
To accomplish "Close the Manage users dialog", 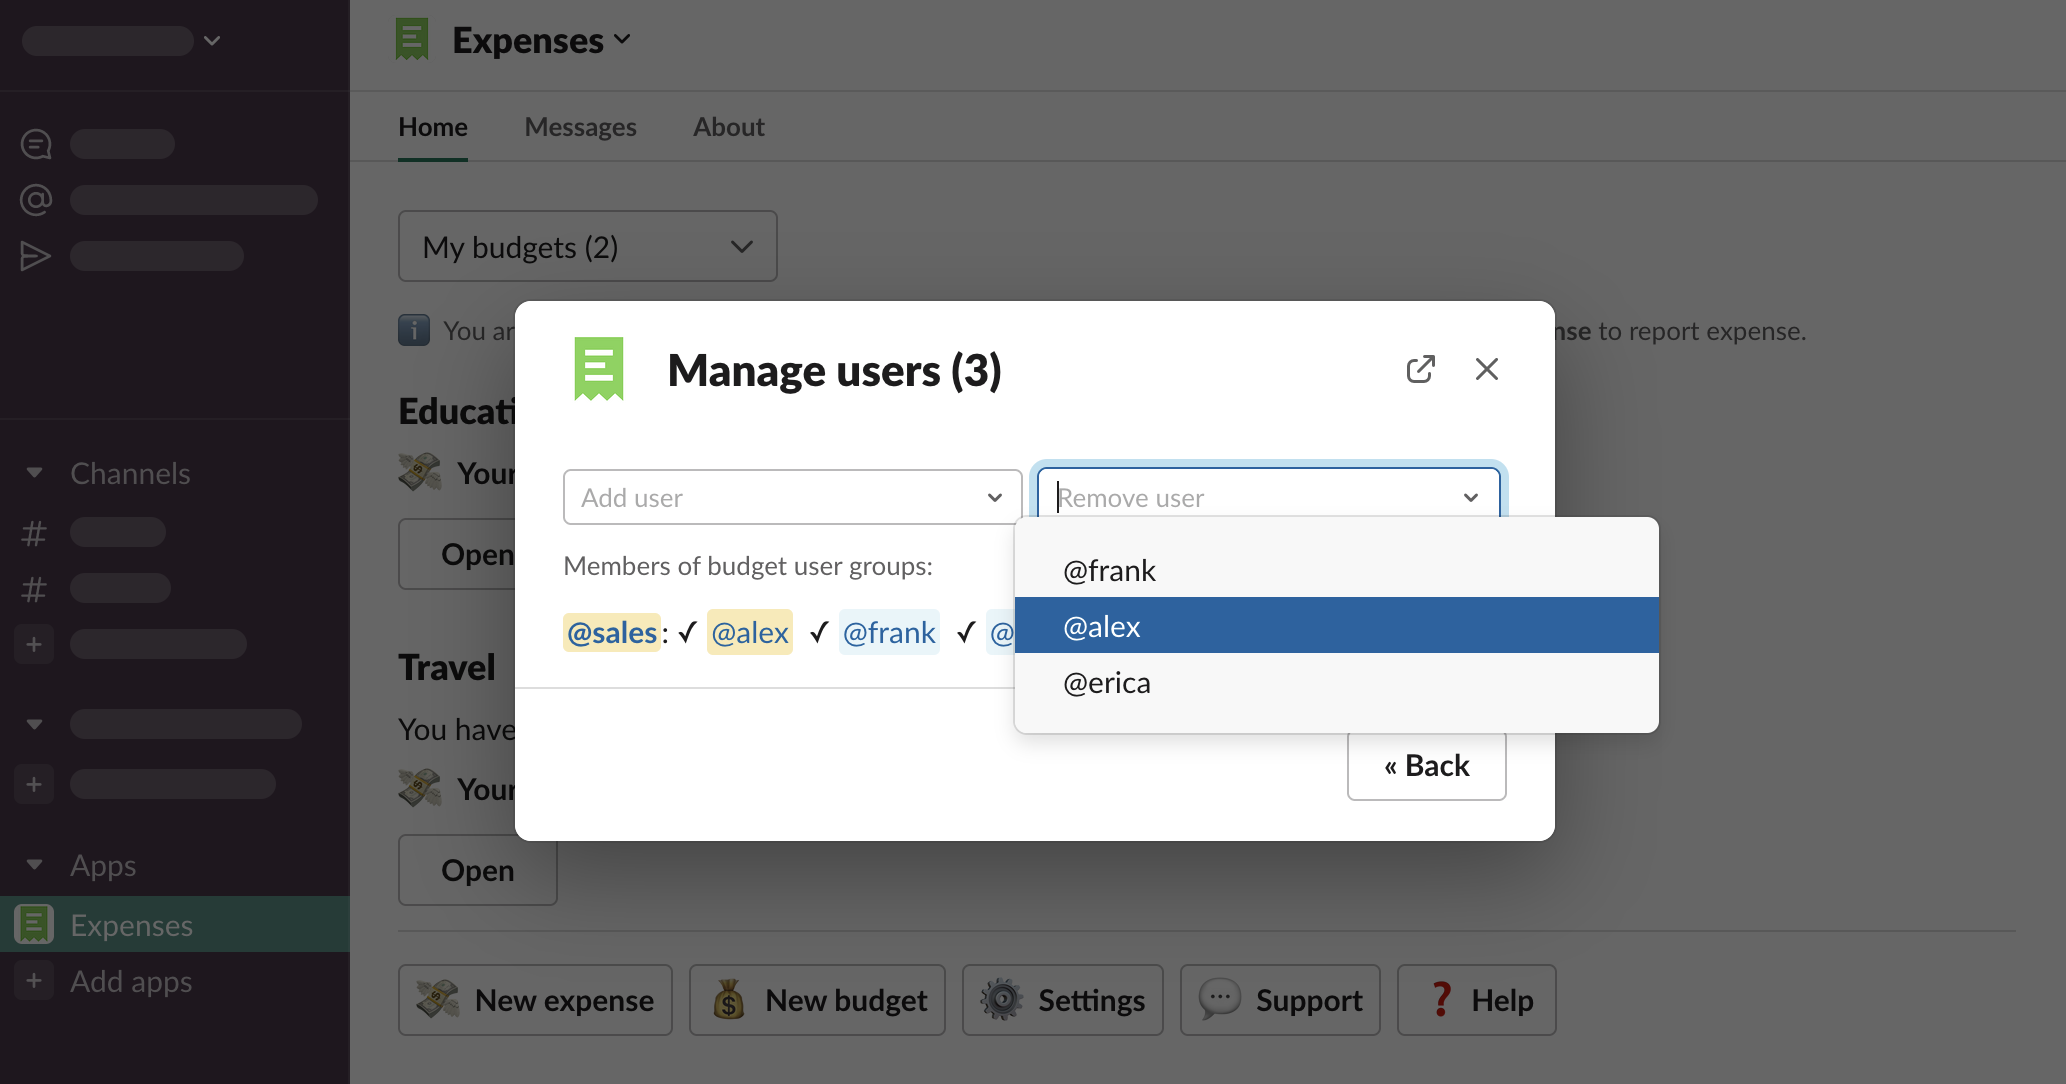I will [1486, 369].
